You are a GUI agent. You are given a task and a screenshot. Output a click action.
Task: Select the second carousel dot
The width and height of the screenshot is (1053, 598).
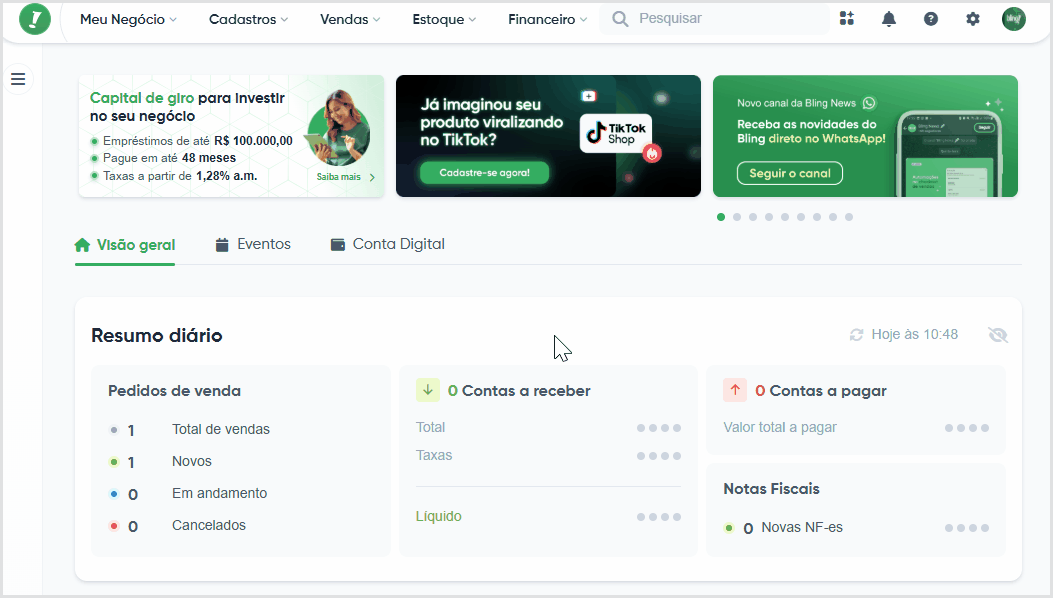(737, 217)
